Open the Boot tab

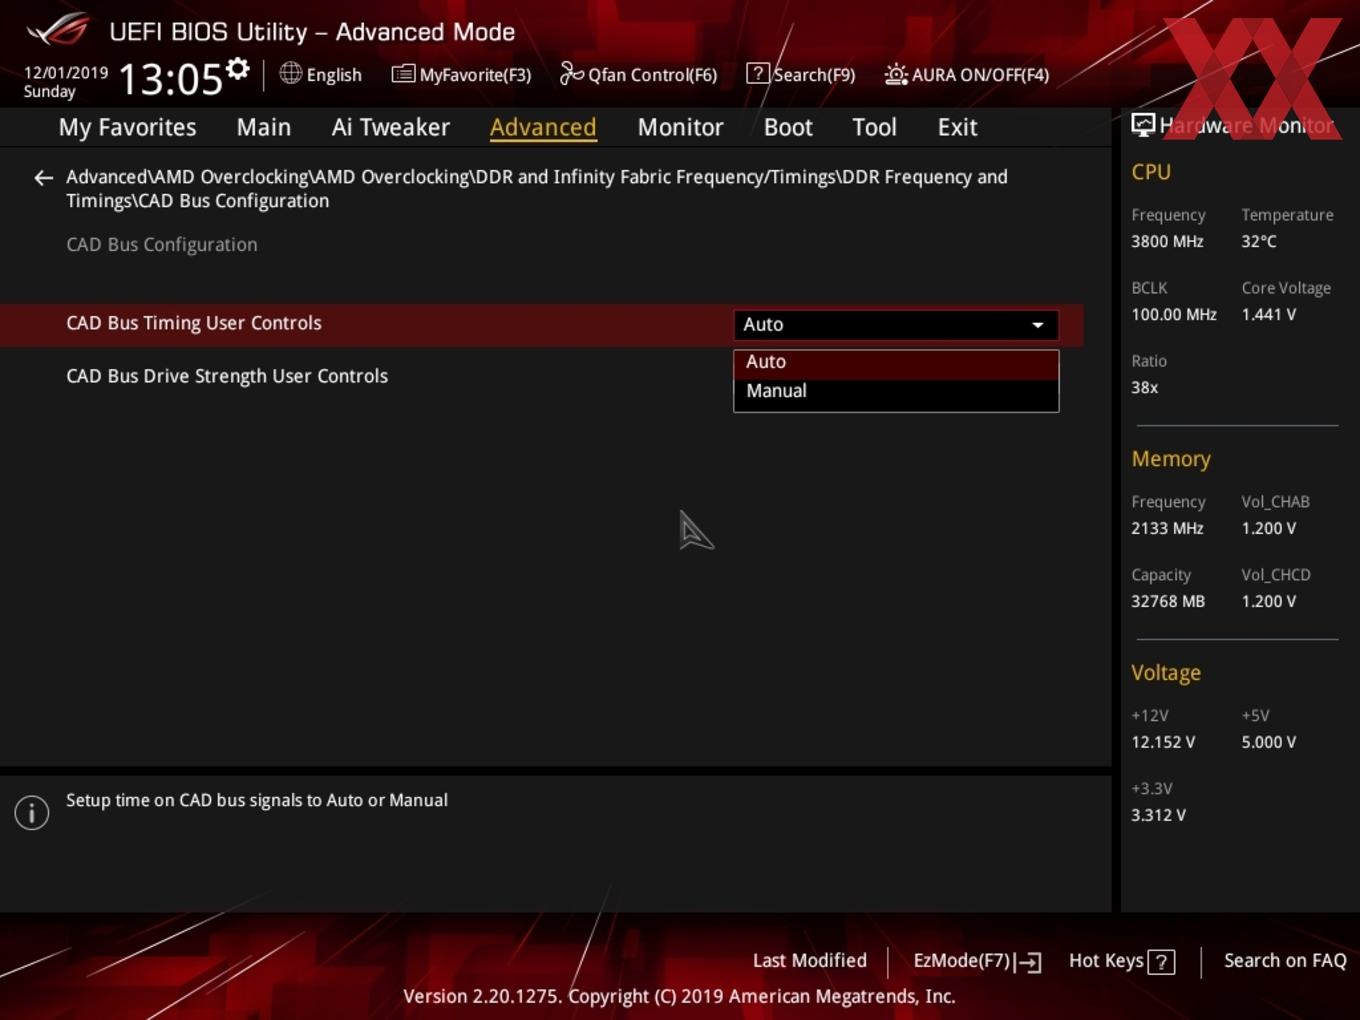click(x=788, y=127)
